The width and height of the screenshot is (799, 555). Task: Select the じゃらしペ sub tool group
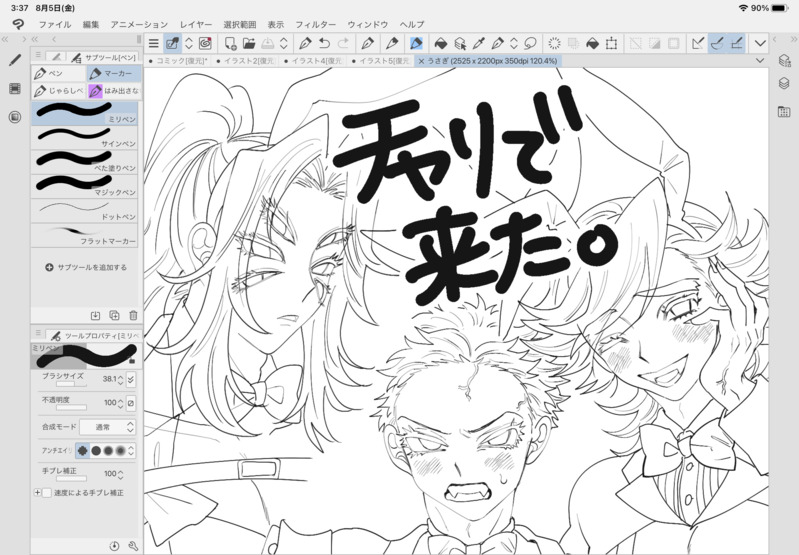point(59,91)
